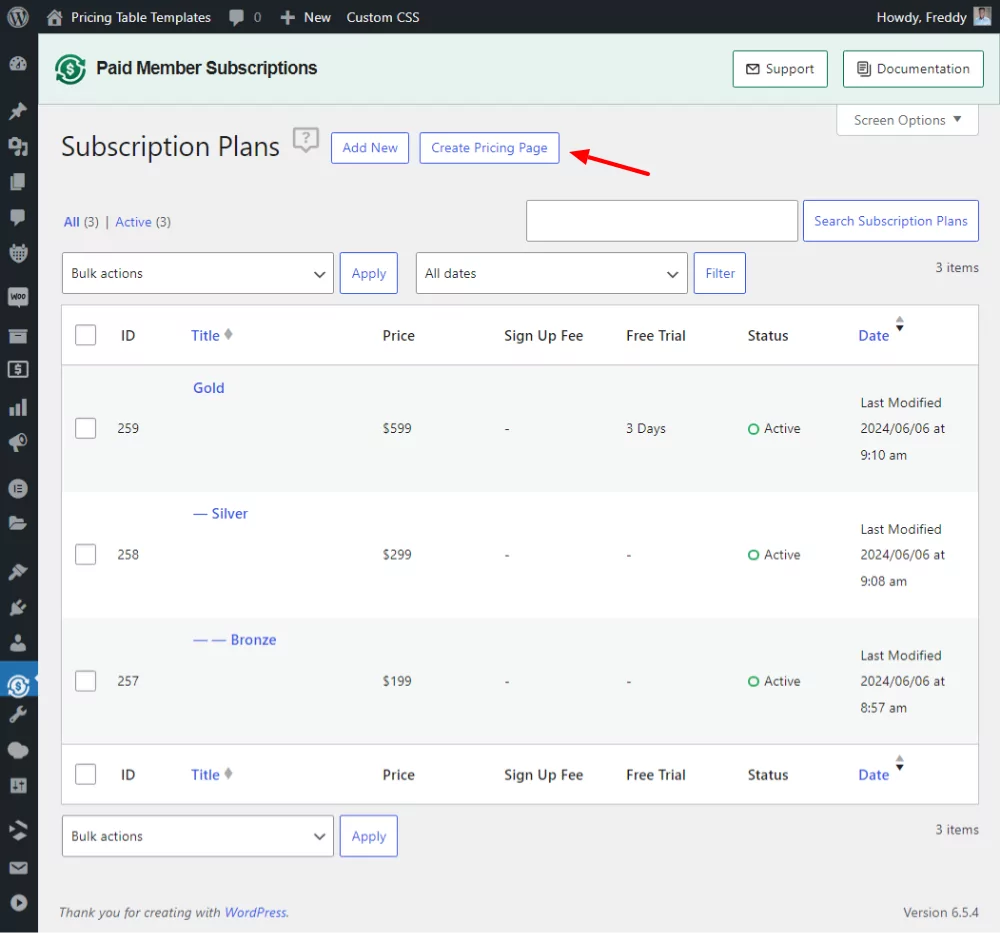Image resolution: width=1000 pixels, height=934 pixels.
Task: Click the top Apply button
Action: (369, 274)
